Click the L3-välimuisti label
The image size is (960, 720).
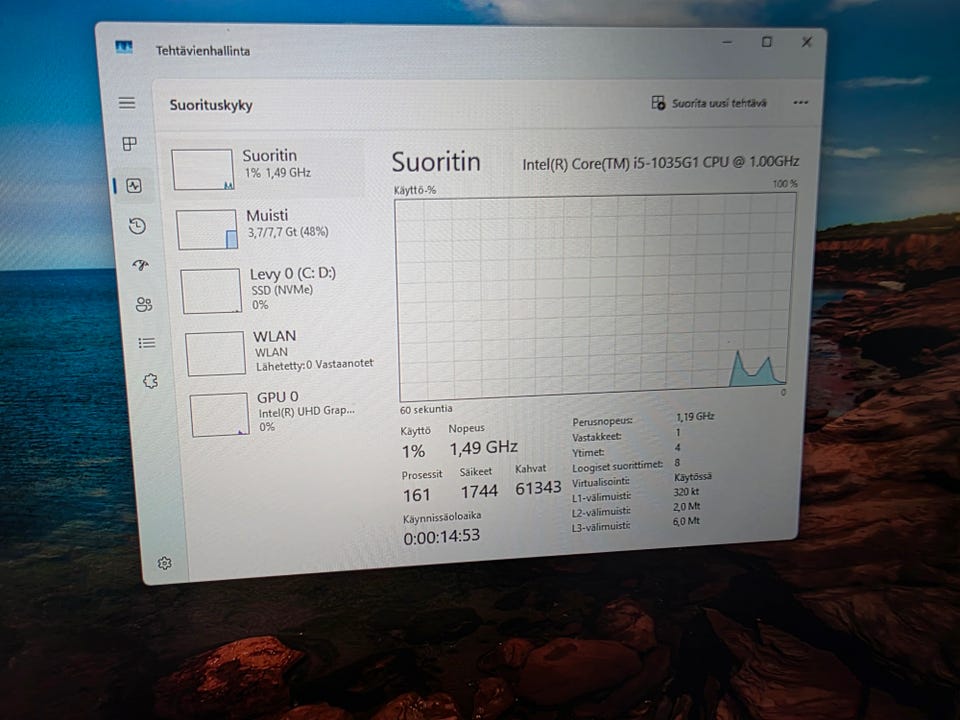pos(601,526)
